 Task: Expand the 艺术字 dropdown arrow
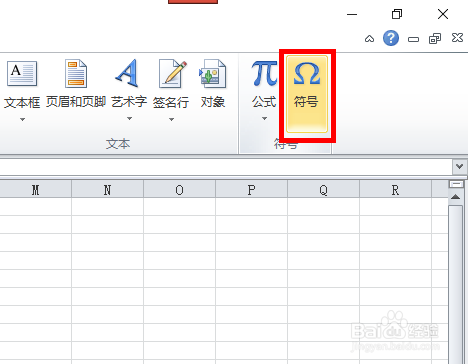pos(129,119)
